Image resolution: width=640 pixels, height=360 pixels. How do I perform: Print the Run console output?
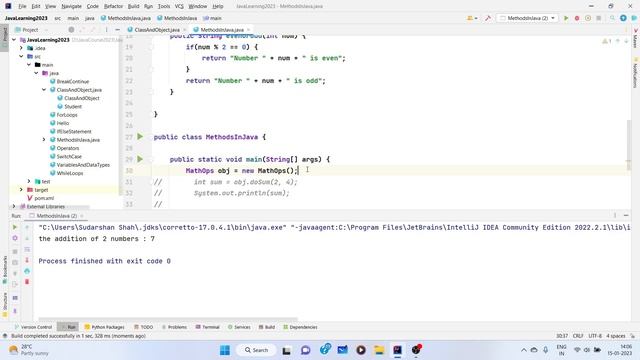click(27, 271)
